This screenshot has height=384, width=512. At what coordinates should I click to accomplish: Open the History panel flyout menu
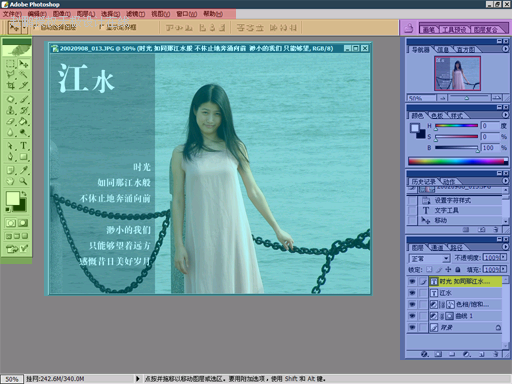coord(505,181)
